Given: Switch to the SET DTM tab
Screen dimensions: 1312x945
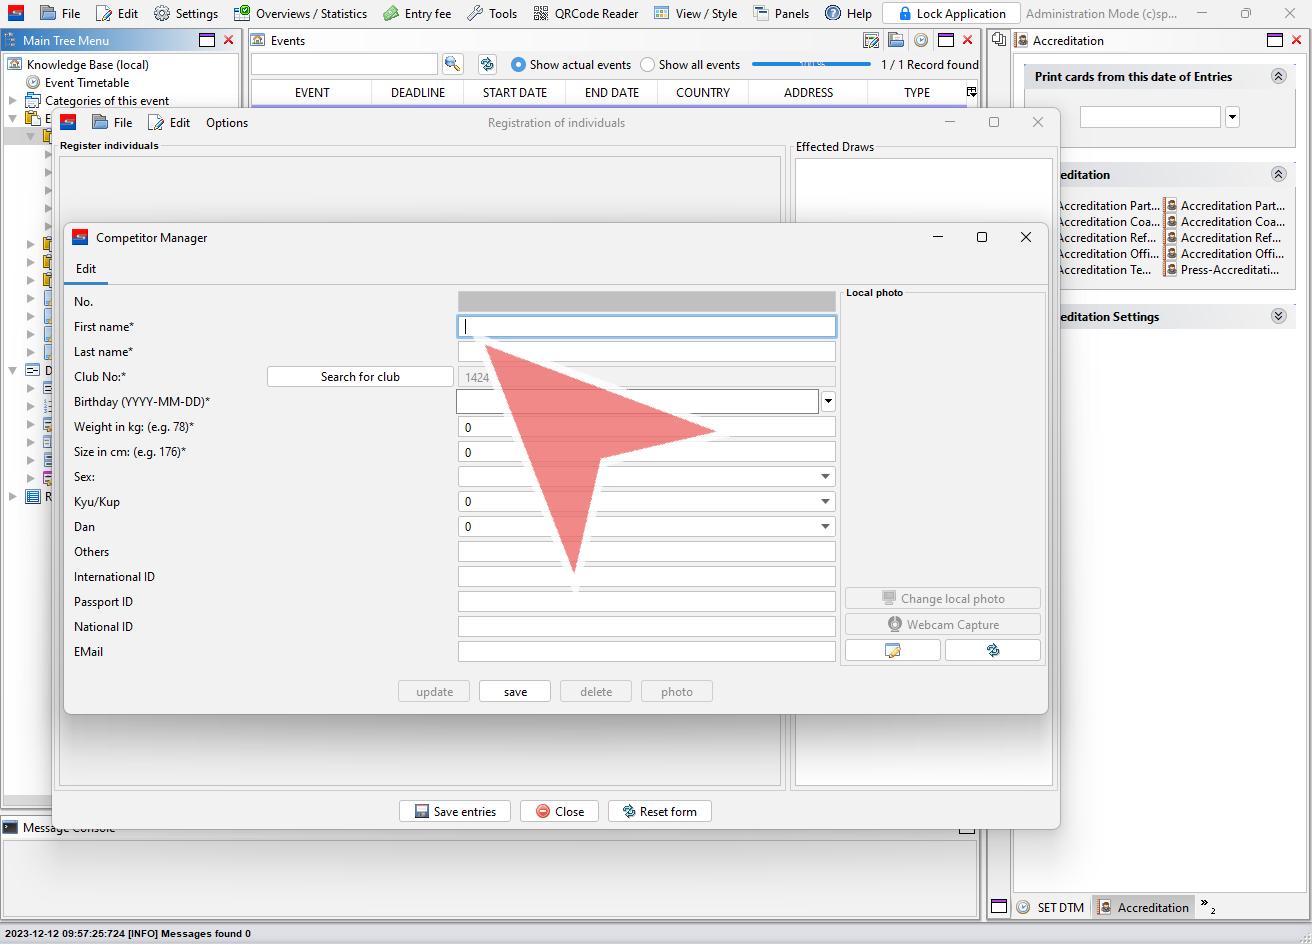Looking at the screenshot, I should tap(1050, 907).
